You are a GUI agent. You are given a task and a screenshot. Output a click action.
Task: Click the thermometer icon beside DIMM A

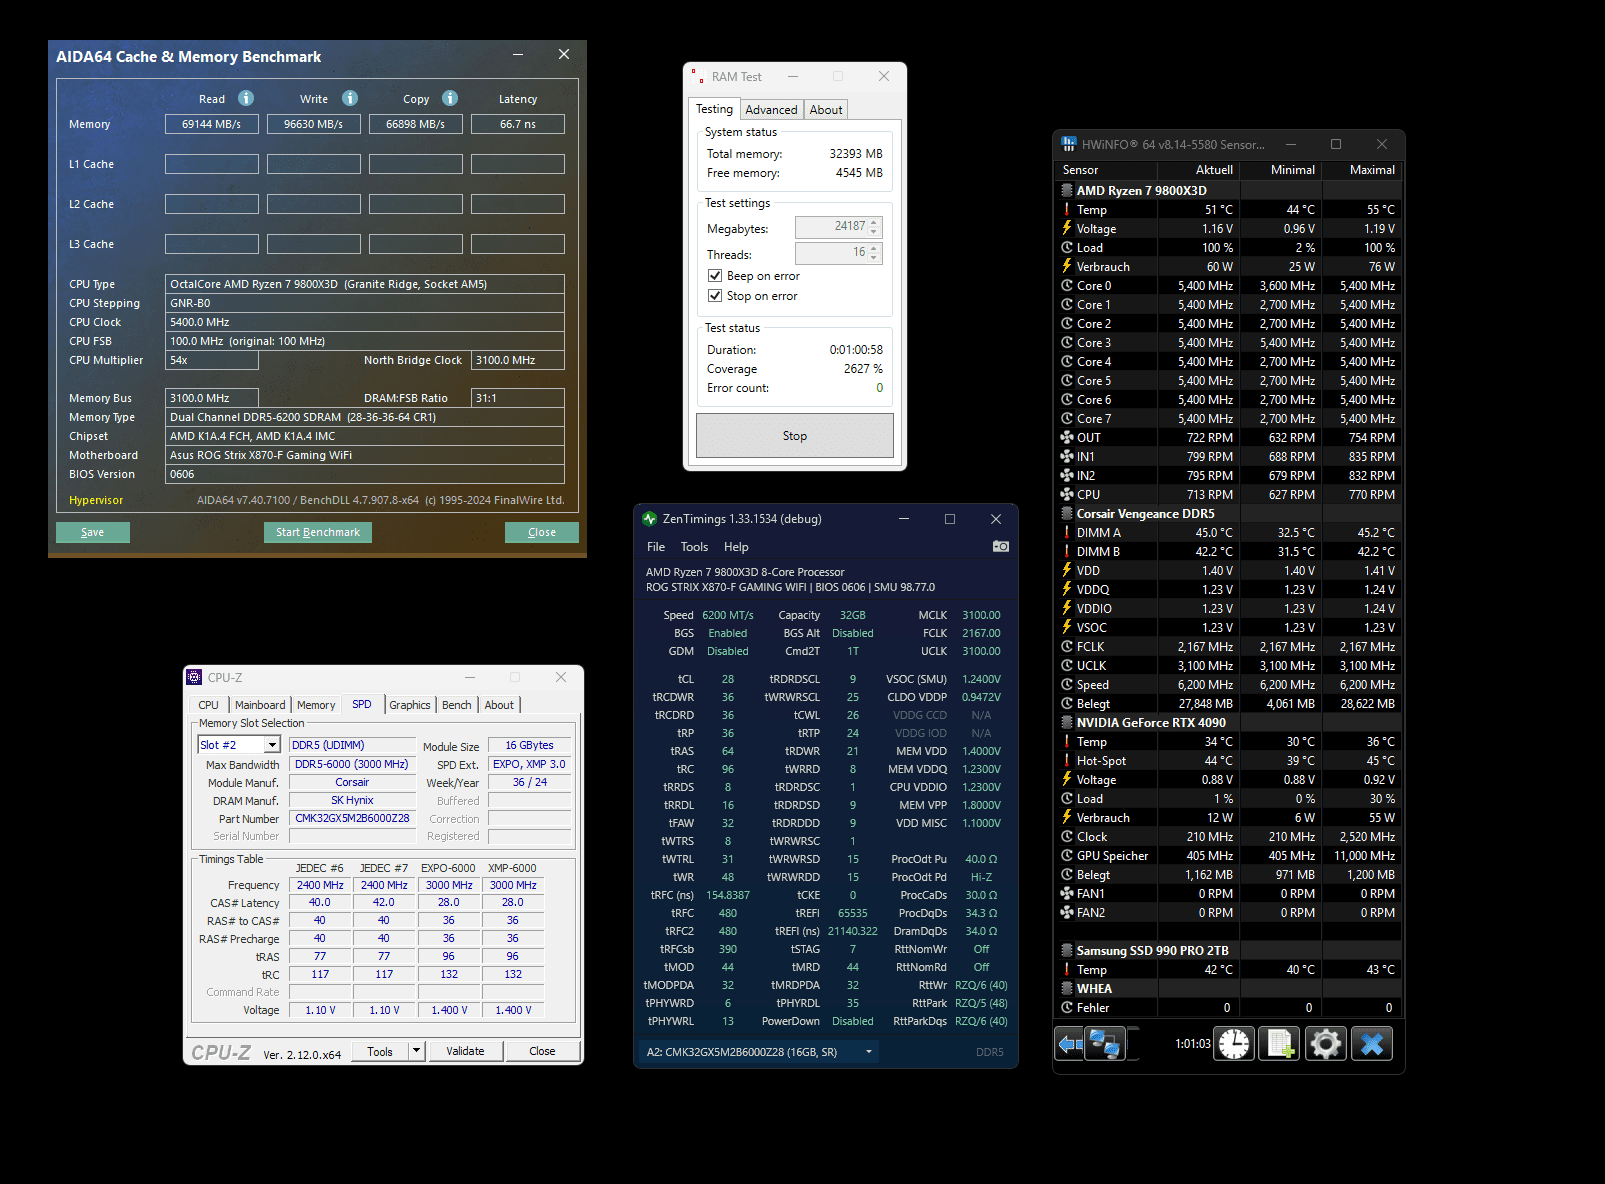pos(1067,532)
